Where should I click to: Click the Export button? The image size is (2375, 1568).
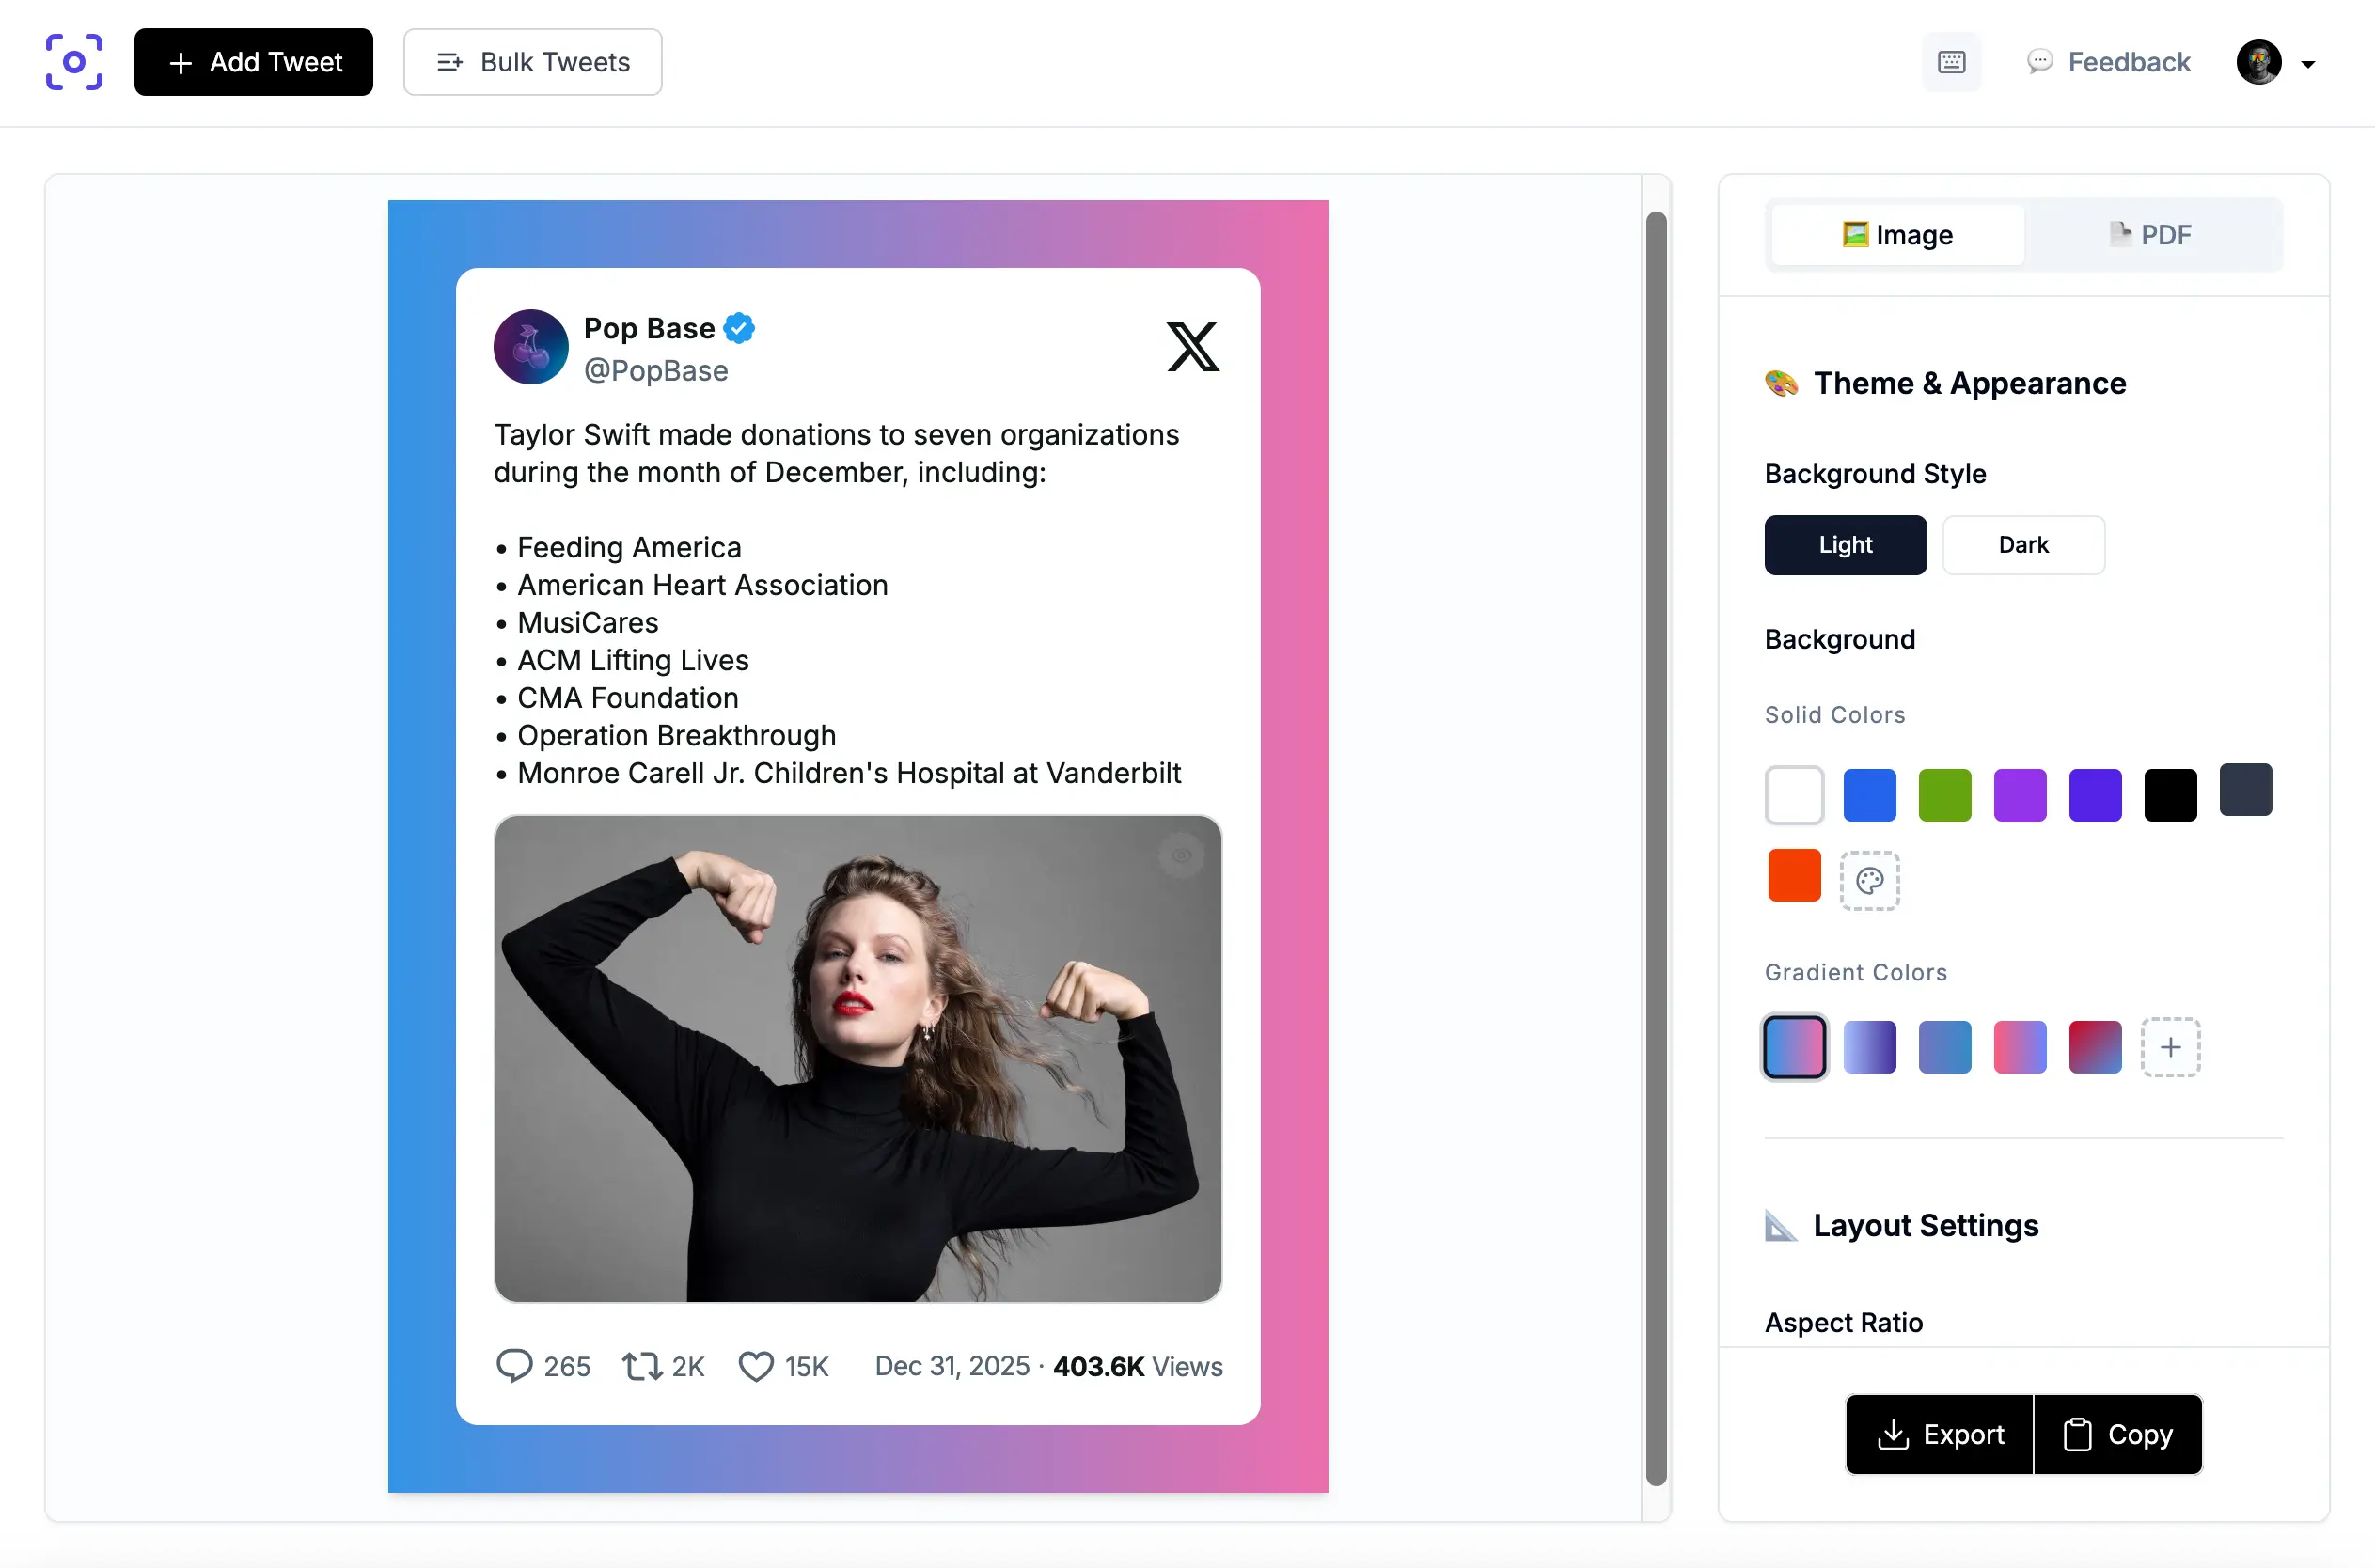pyautogui.click(x=1939, y=1434)
